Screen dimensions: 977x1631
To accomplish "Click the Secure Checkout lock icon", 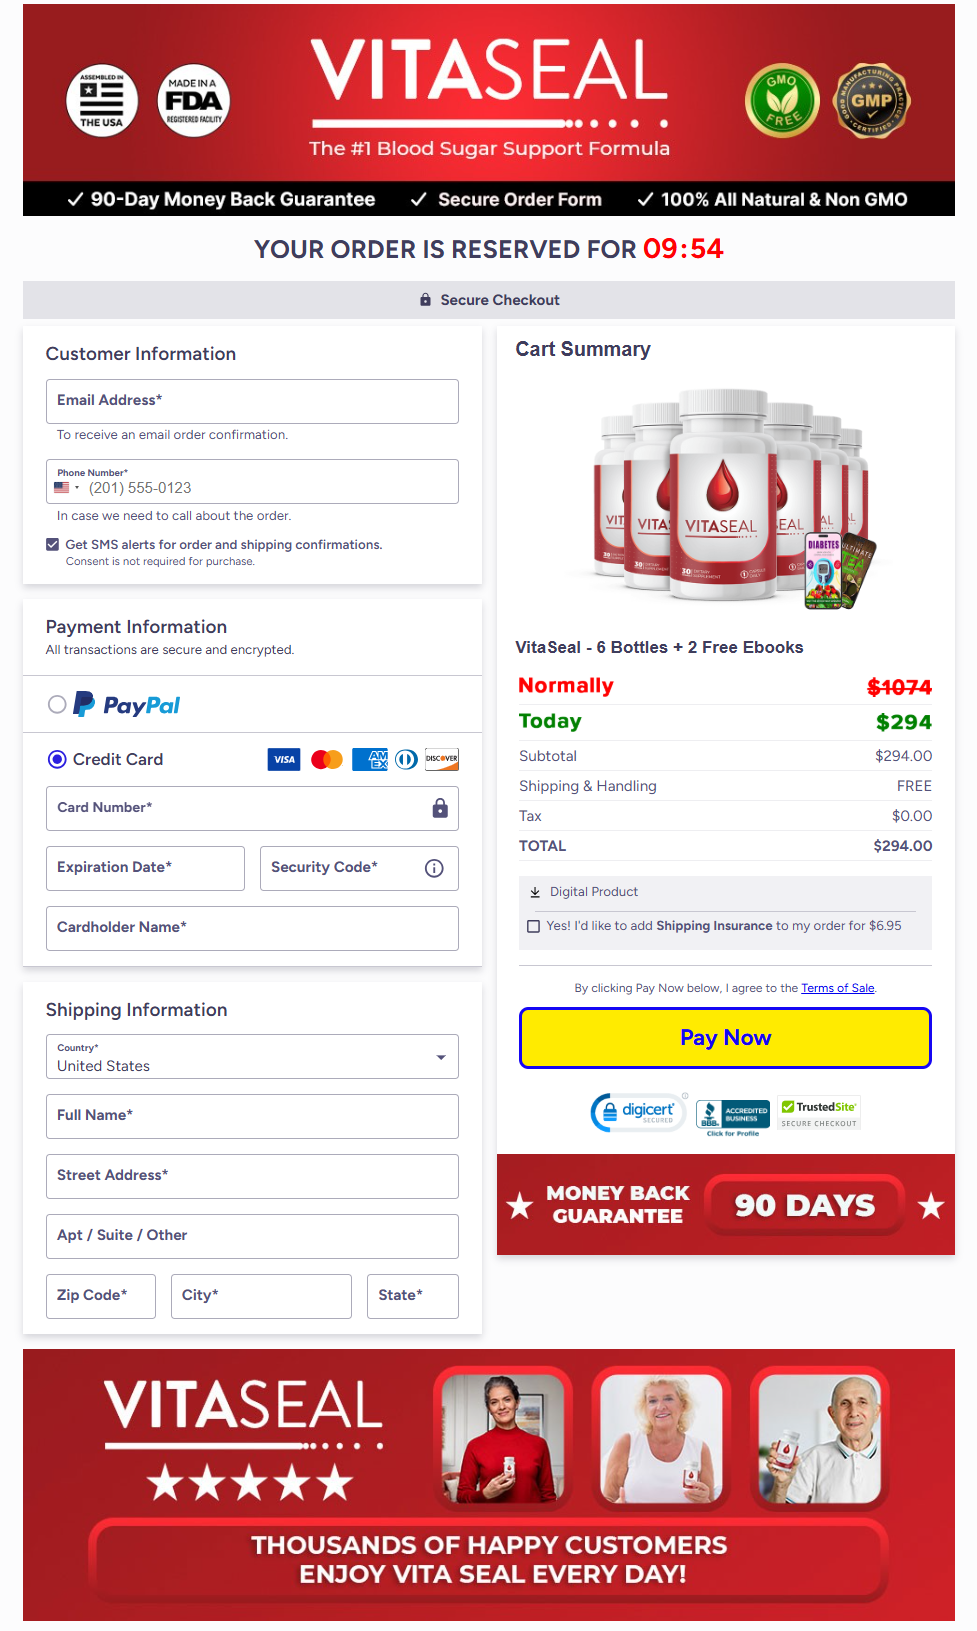I will point(424,299).
